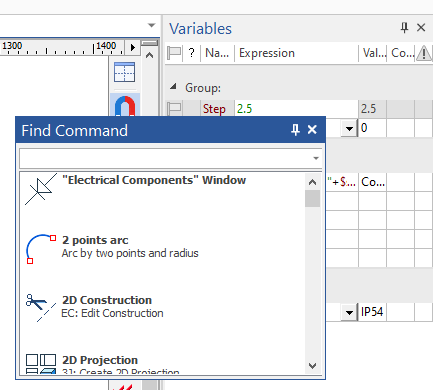
Task: Toggle the magnet snap icon
Action: coord(125,105)
